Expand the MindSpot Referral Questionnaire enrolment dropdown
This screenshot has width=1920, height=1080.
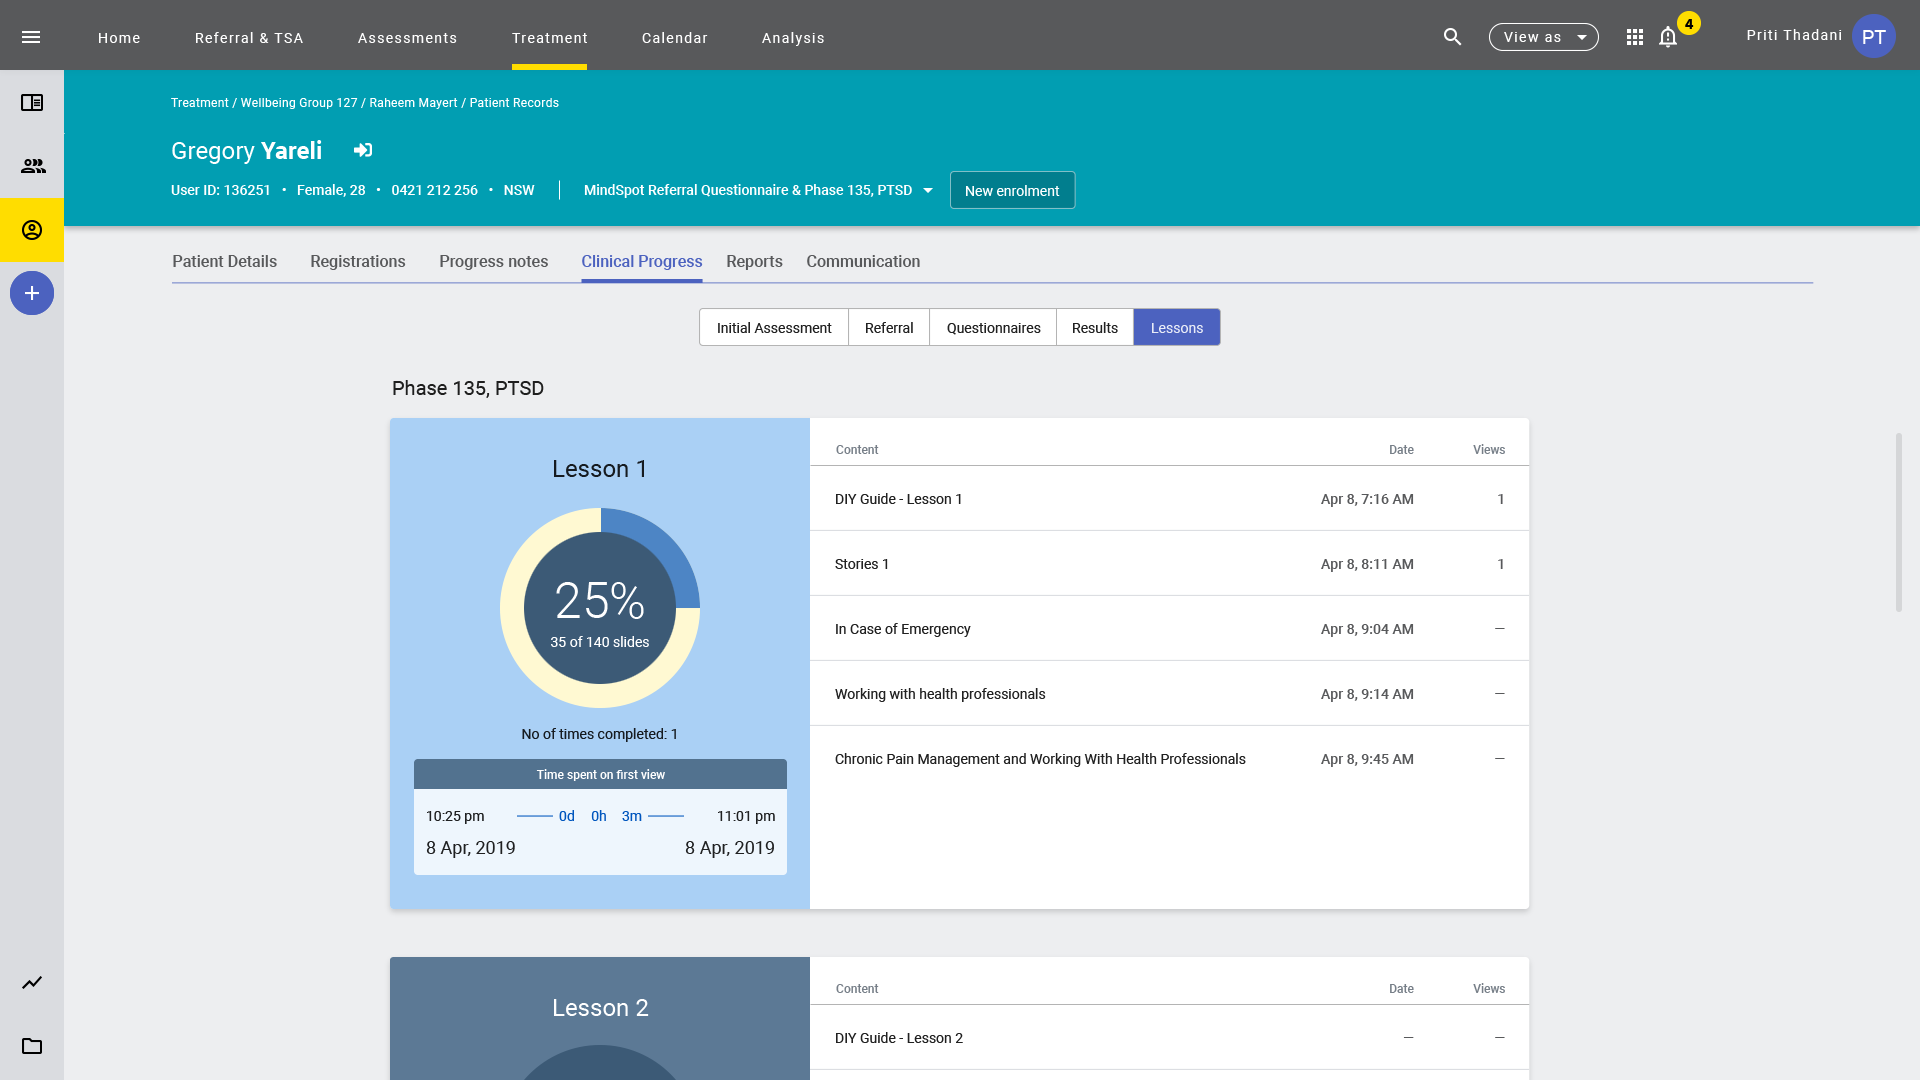(758, 190)
